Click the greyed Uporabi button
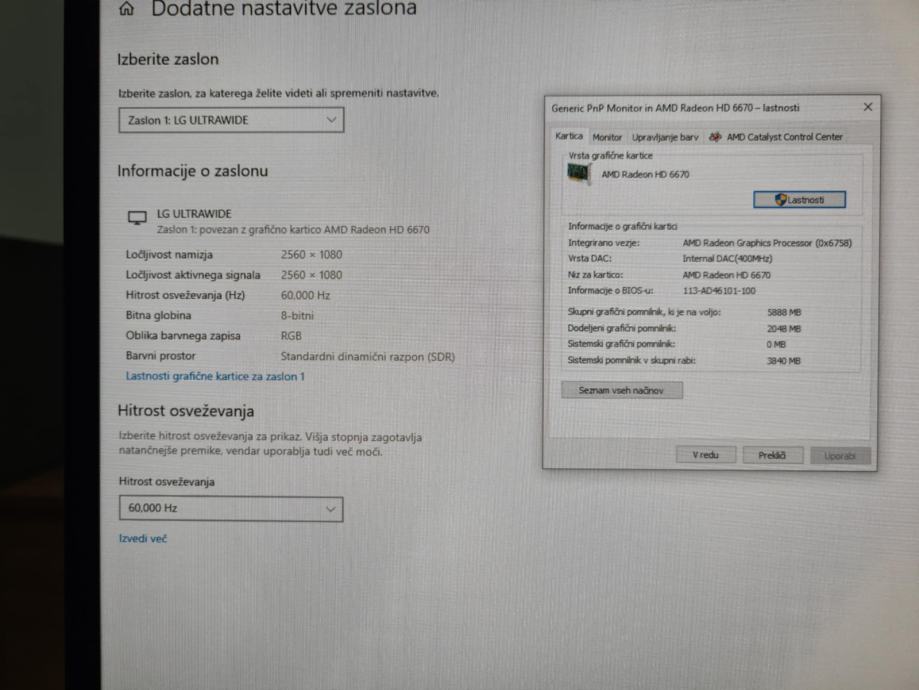This screenshot has height=690, width=919. coord(840,456)
